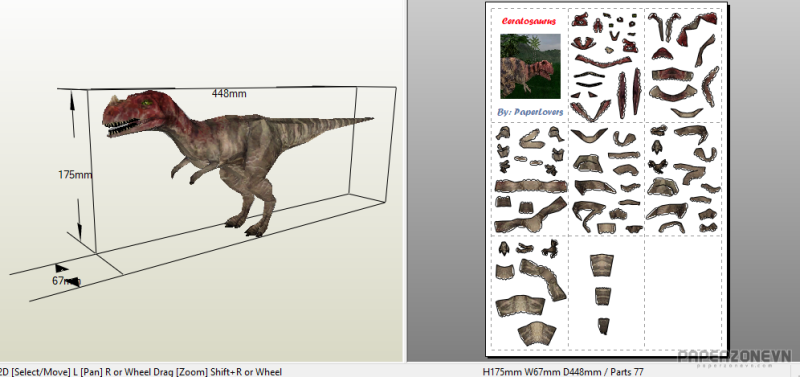Click the 448mm depth dimension label
The width and height of the screenshot is (800, 377).
[229, 94]
